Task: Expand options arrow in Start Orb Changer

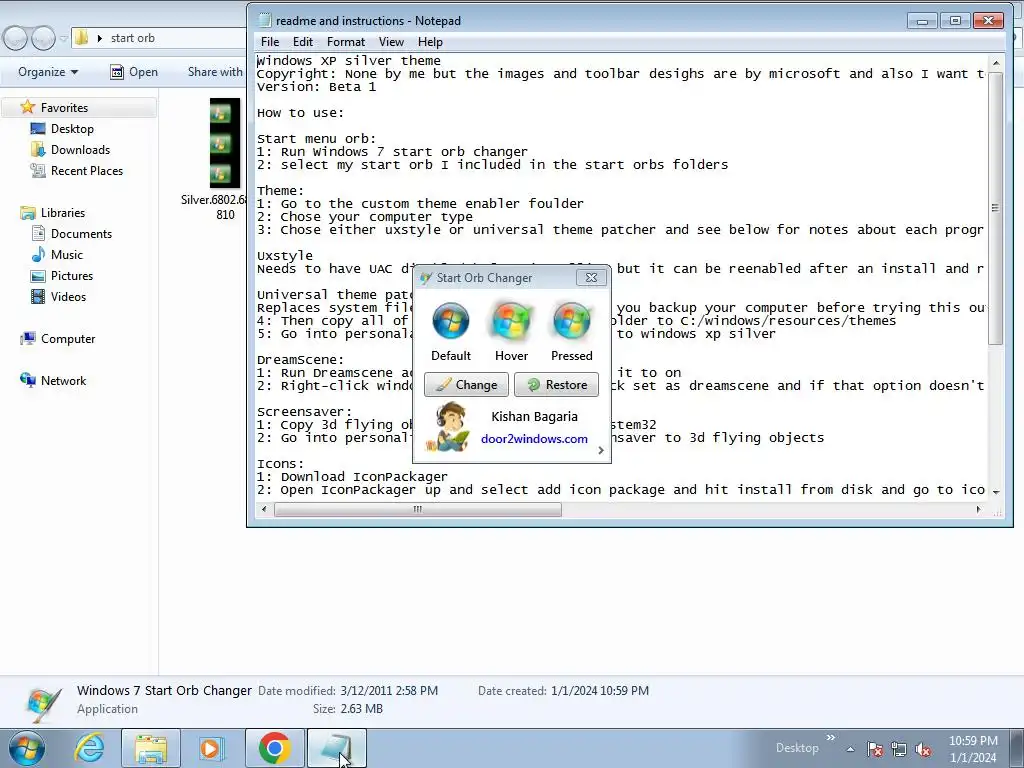Action: point(601,450)
